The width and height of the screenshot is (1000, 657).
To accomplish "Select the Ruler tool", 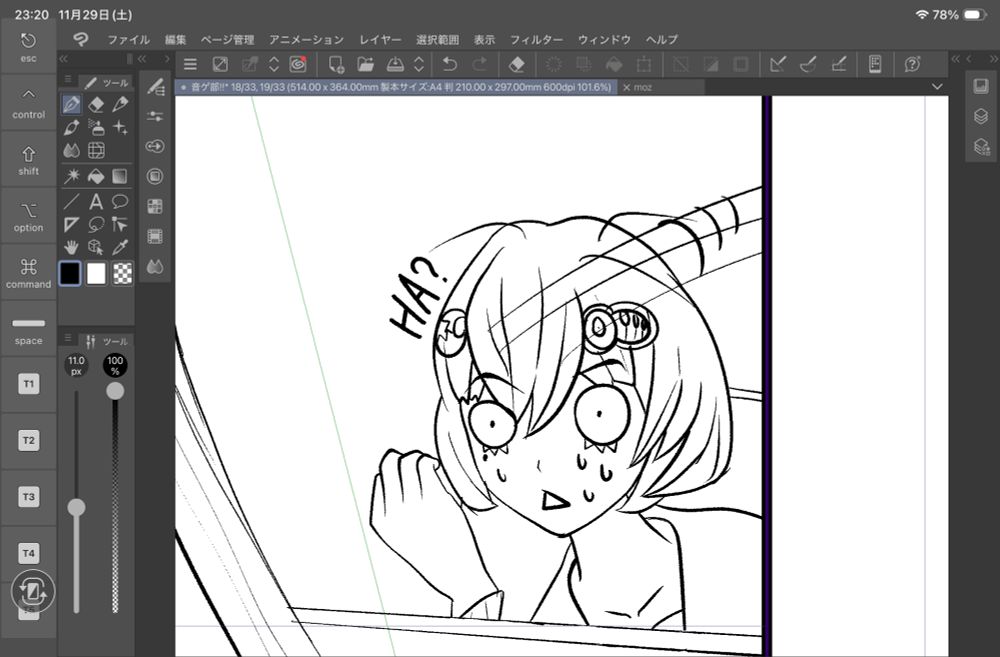I will 71,225.
